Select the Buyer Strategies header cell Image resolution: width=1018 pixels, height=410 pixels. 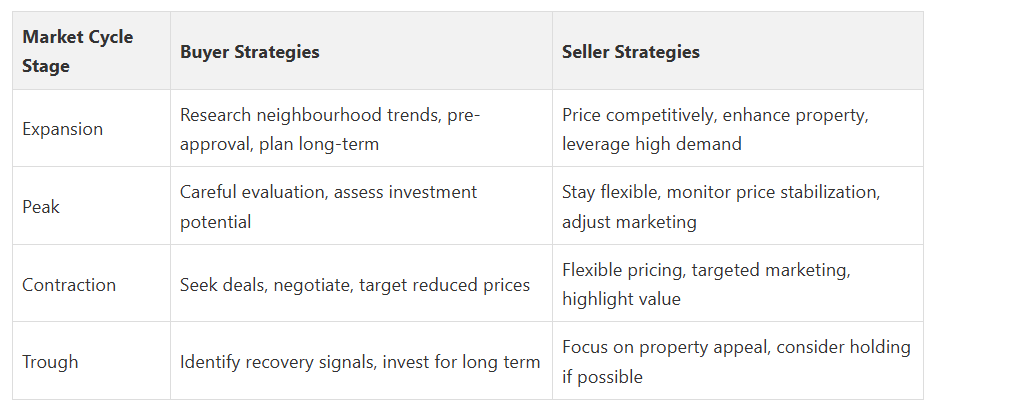pos(362,51)
